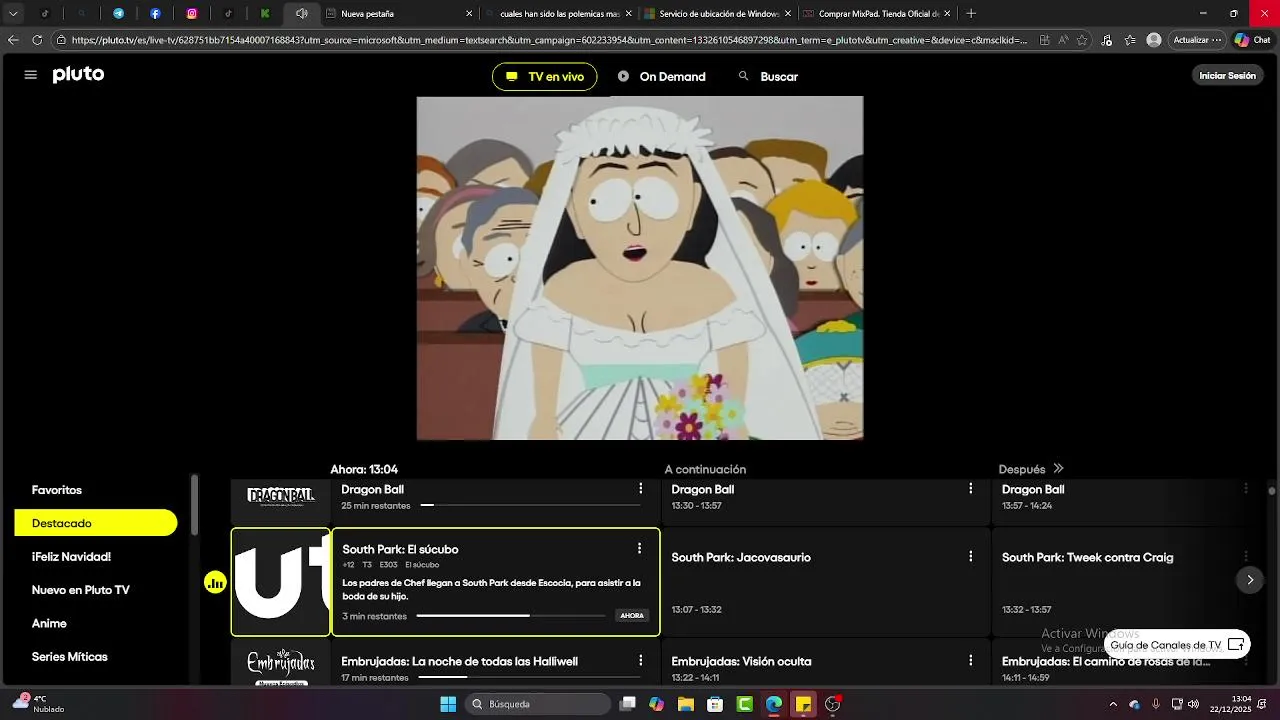Click Actualizar browser update button
This screenshot has width=1280, height=720.
1197,40
